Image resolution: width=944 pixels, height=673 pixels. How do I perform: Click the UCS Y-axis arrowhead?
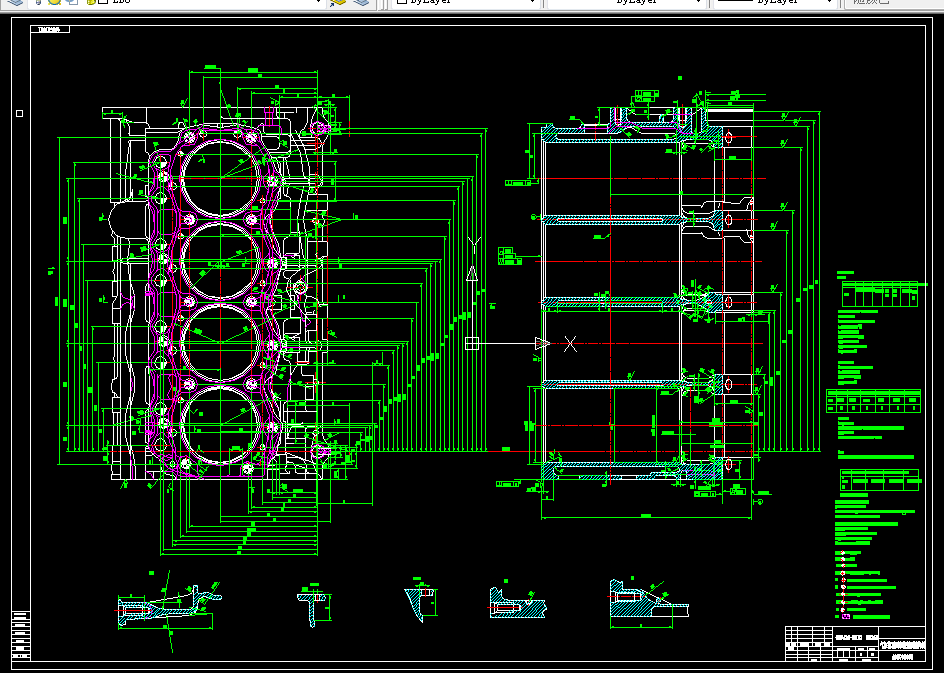472,273
